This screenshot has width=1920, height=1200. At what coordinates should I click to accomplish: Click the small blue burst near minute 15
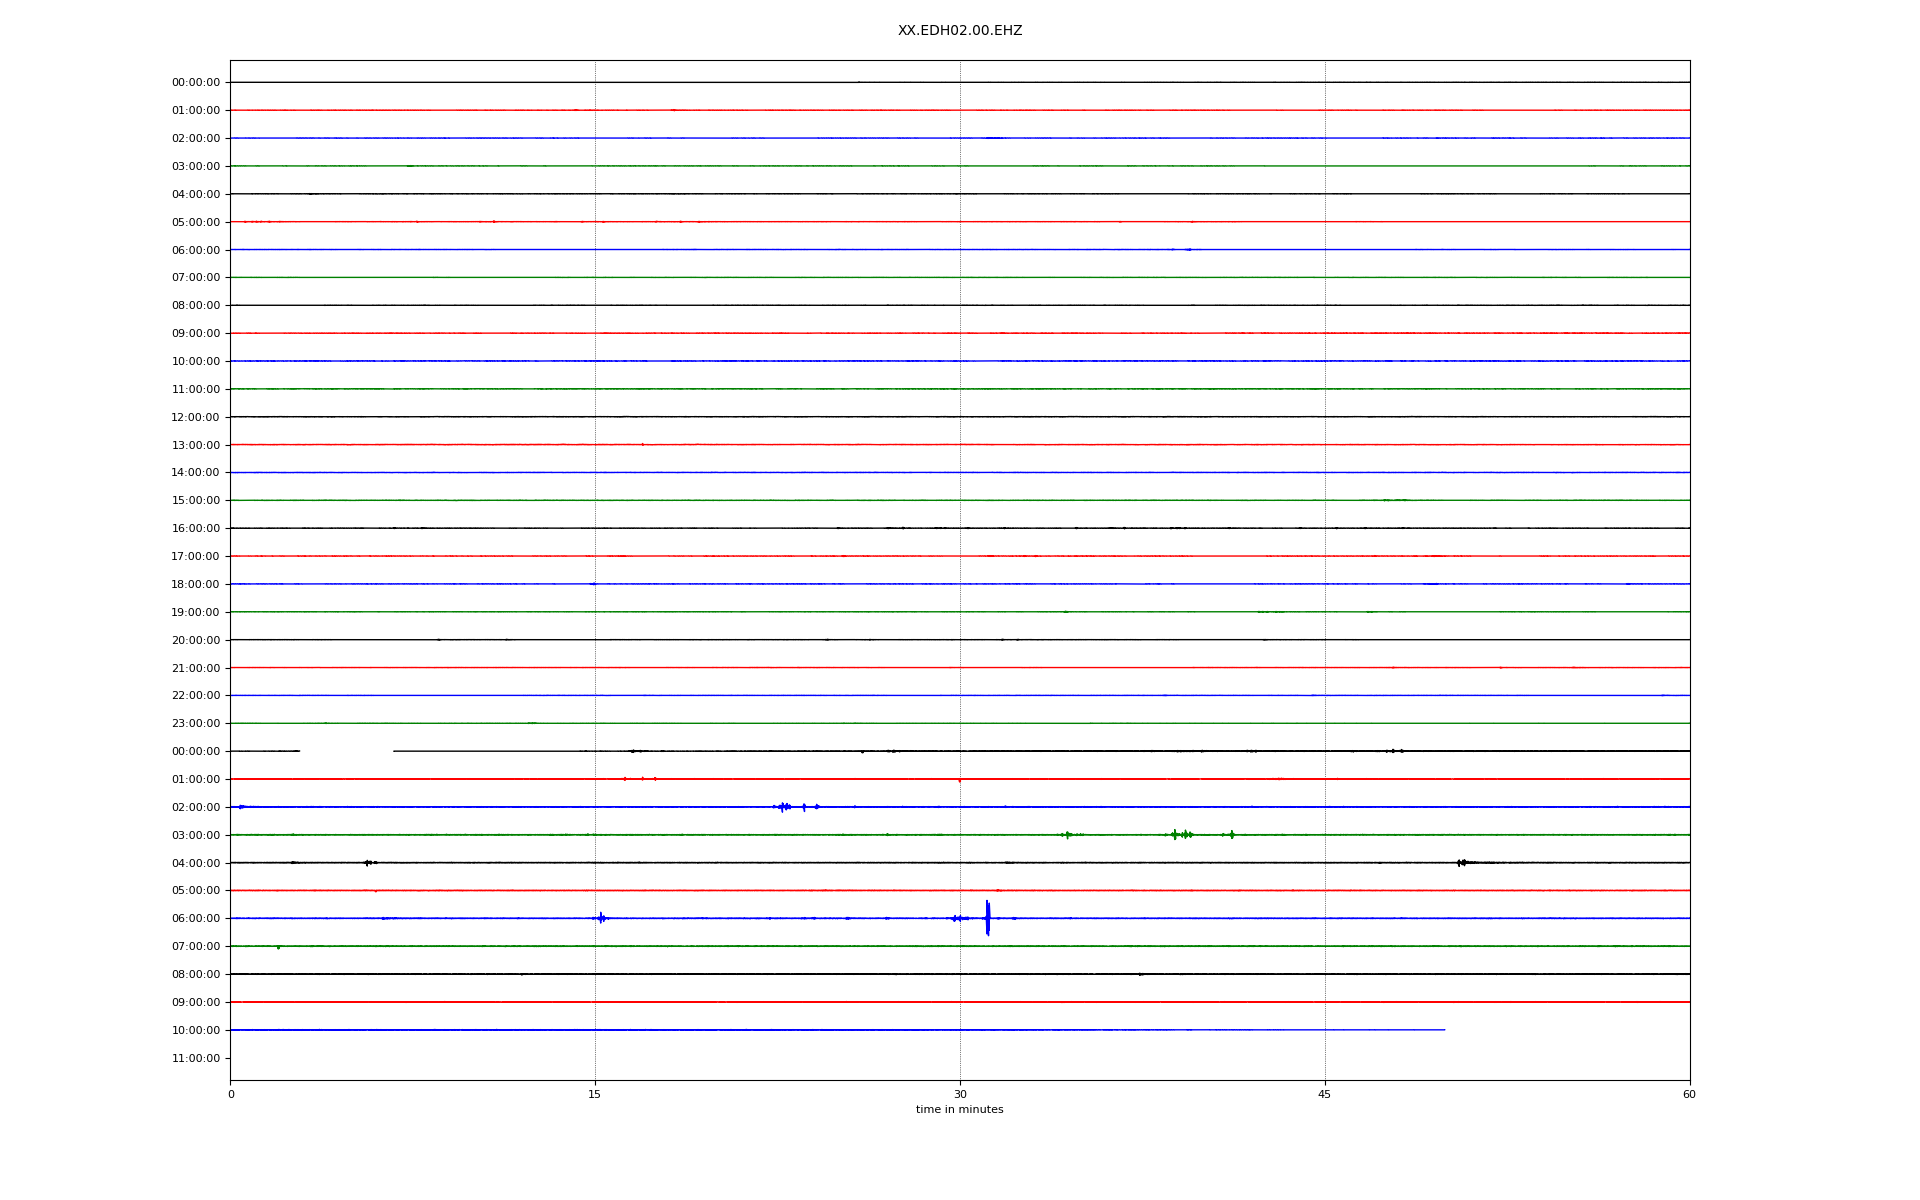[x=601, y=917]
